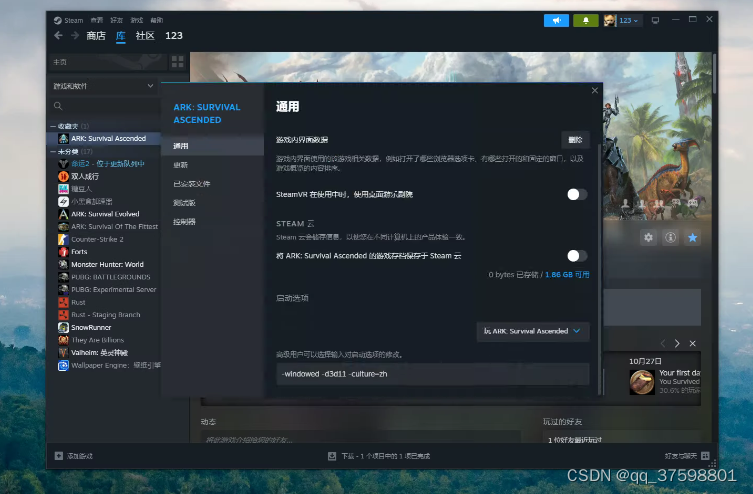Click the Wallpaper Engine icon
The image size is (753, 494).
(x=63, y=365)
